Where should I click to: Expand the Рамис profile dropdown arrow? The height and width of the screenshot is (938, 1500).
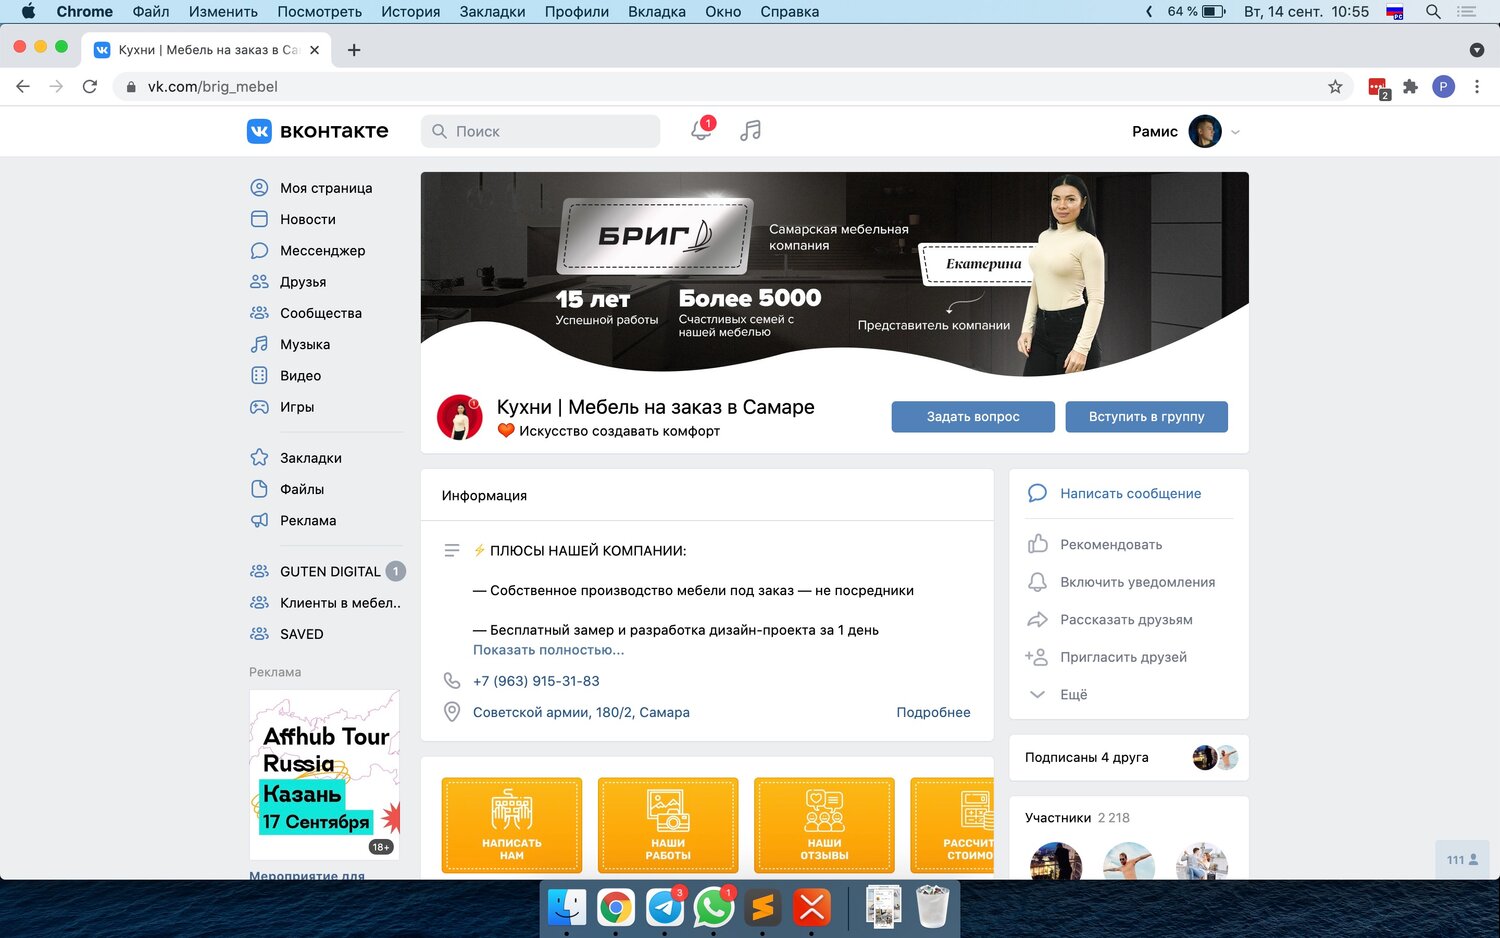coord(1235,132)
